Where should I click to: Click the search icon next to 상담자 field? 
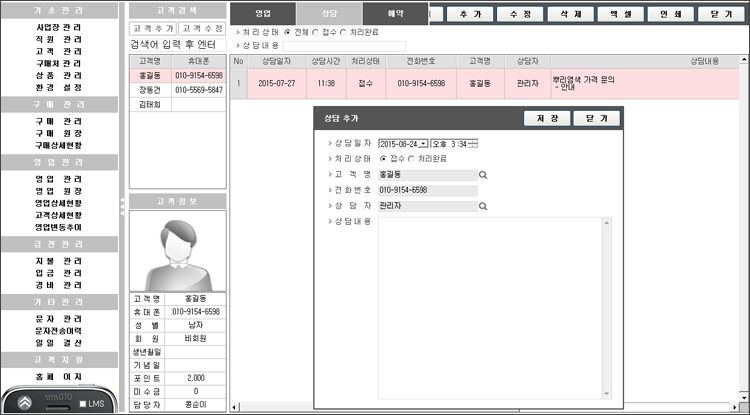484,207
